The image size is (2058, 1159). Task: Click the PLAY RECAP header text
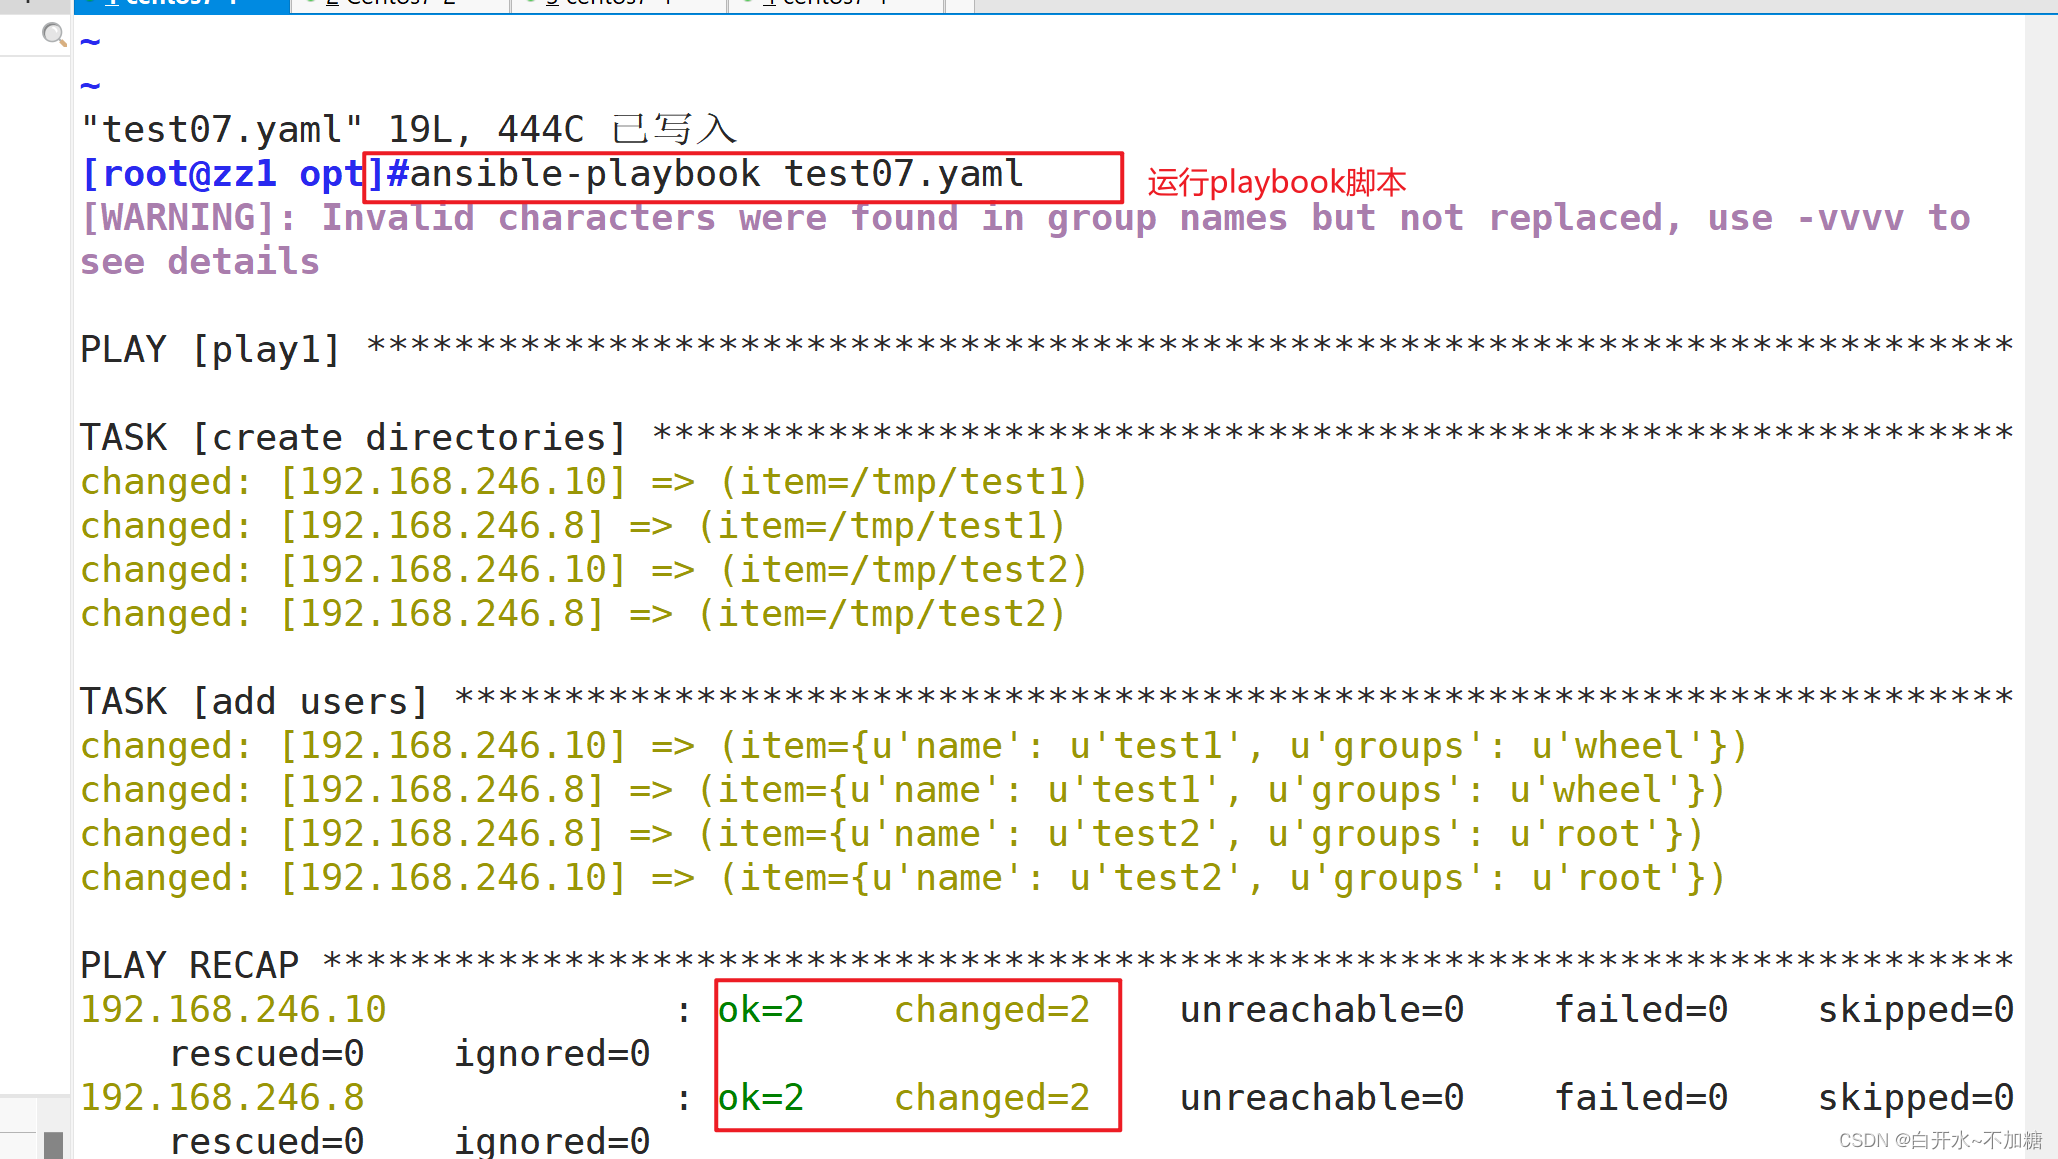point(189,966)
